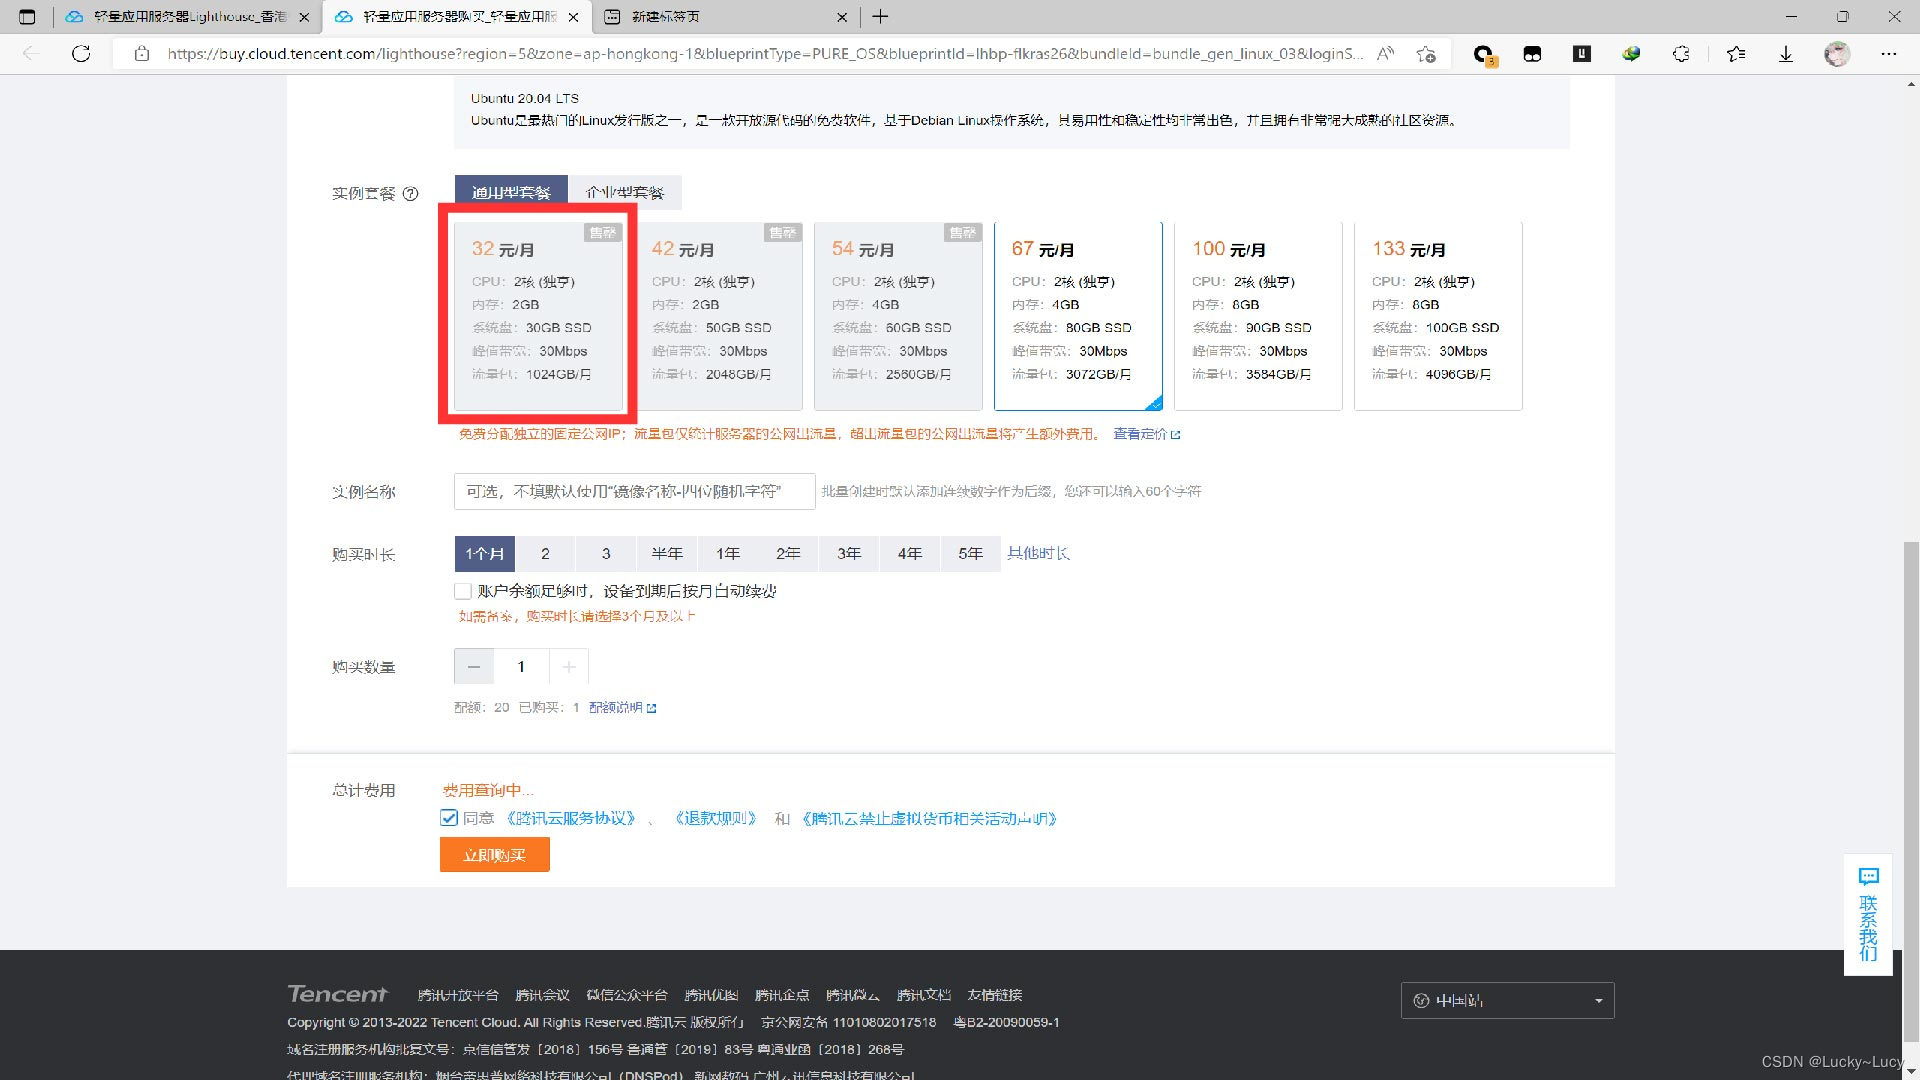Click the help question mark beside 实例套餐
This screenshot has height=1080, width=1920.
click(410, 194)
